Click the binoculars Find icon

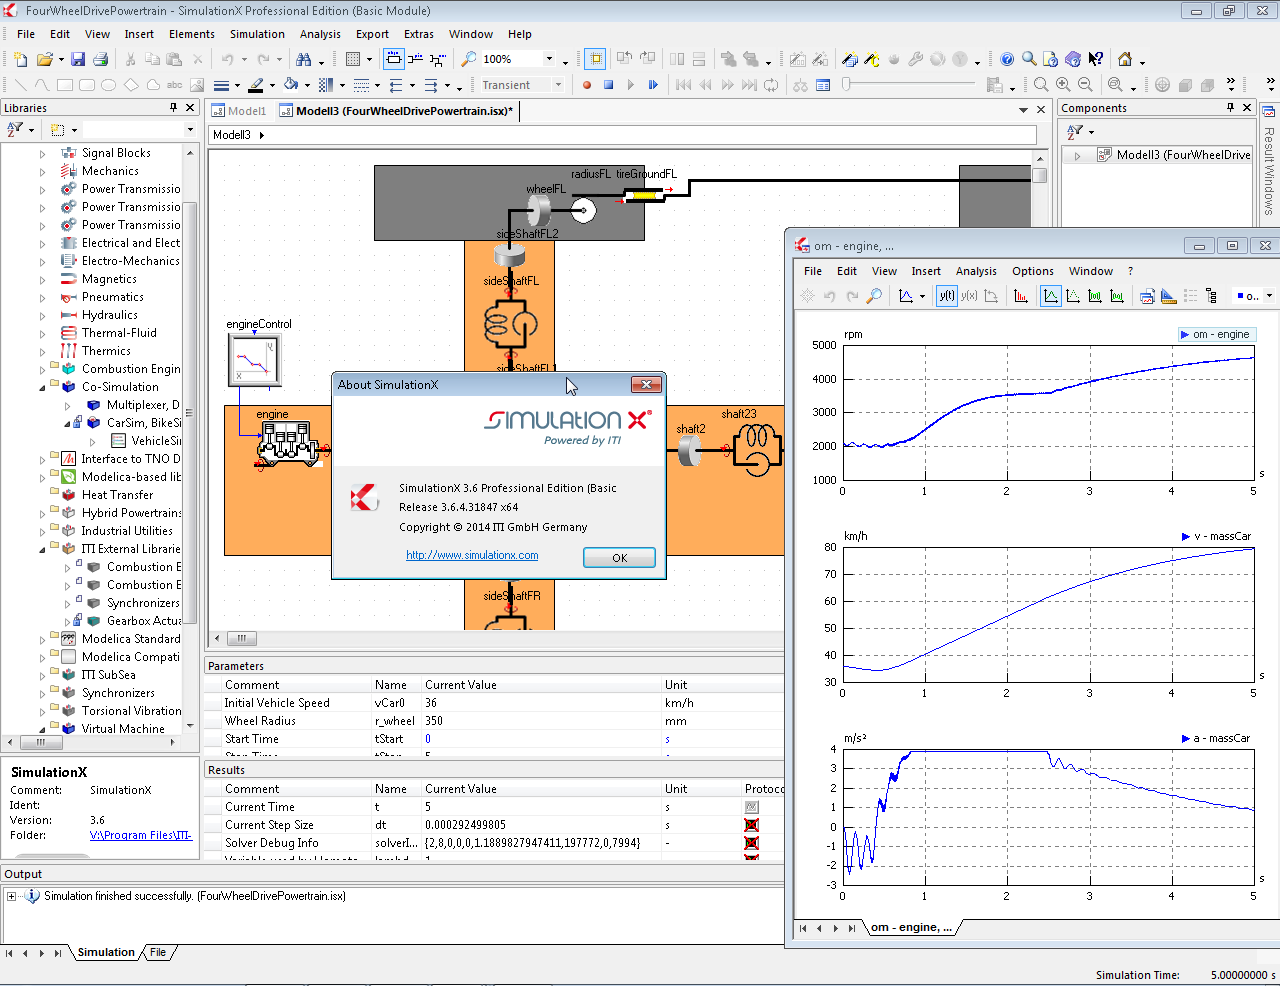(303, 59)
